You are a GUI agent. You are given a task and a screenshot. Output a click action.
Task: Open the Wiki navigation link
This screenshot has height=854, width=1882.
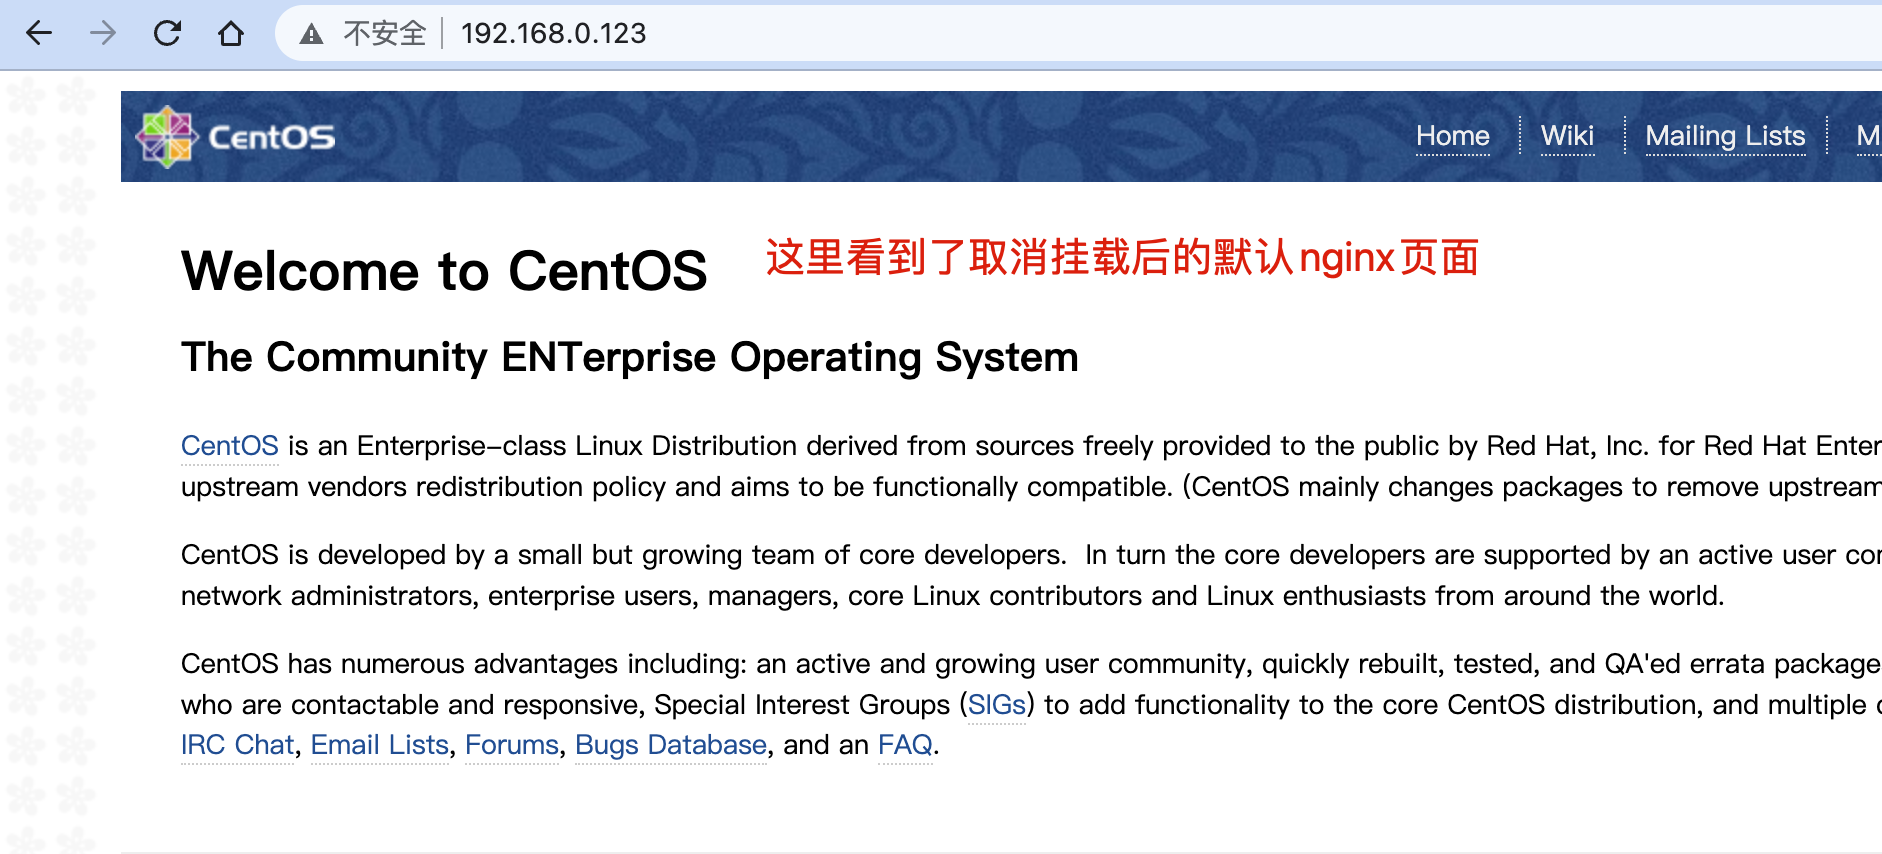(1567, 136)
